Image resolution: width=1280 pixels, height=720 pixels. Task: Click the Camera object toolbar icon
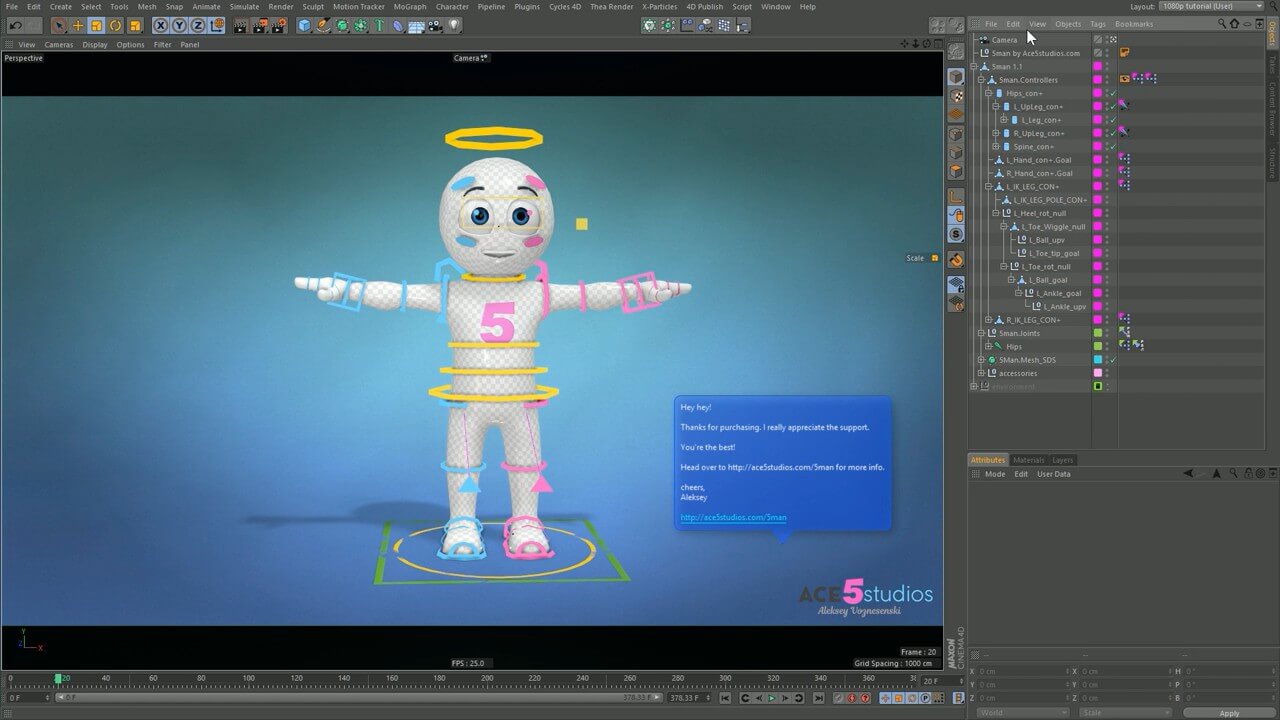(435, 25)
